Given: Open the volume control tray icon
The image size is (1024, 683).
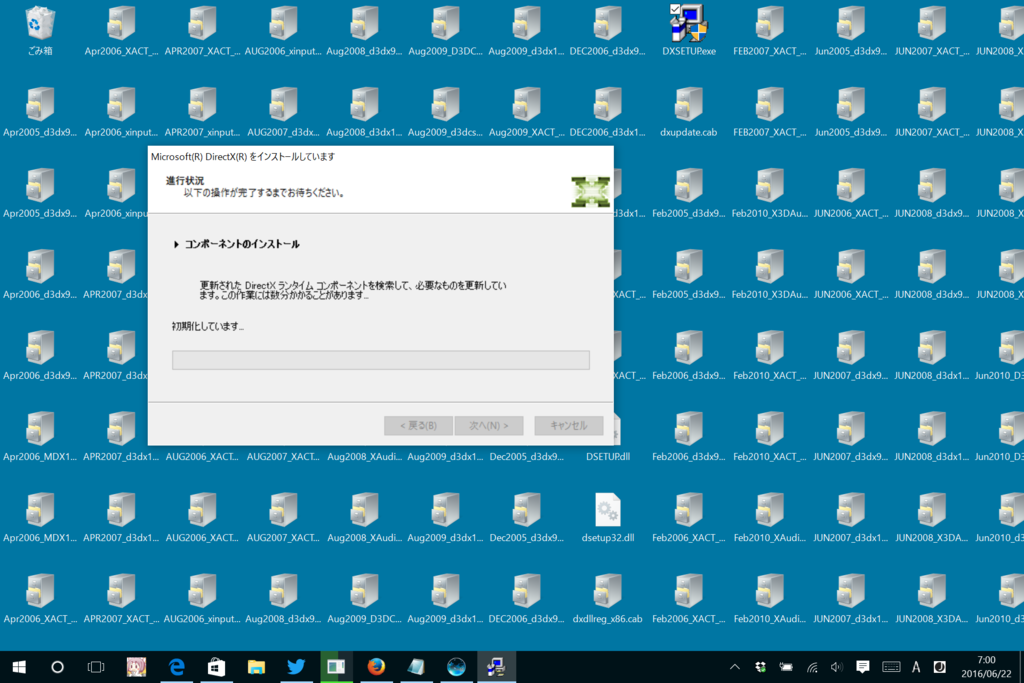Looking at the screenshot, I should (x=837, y=667).
